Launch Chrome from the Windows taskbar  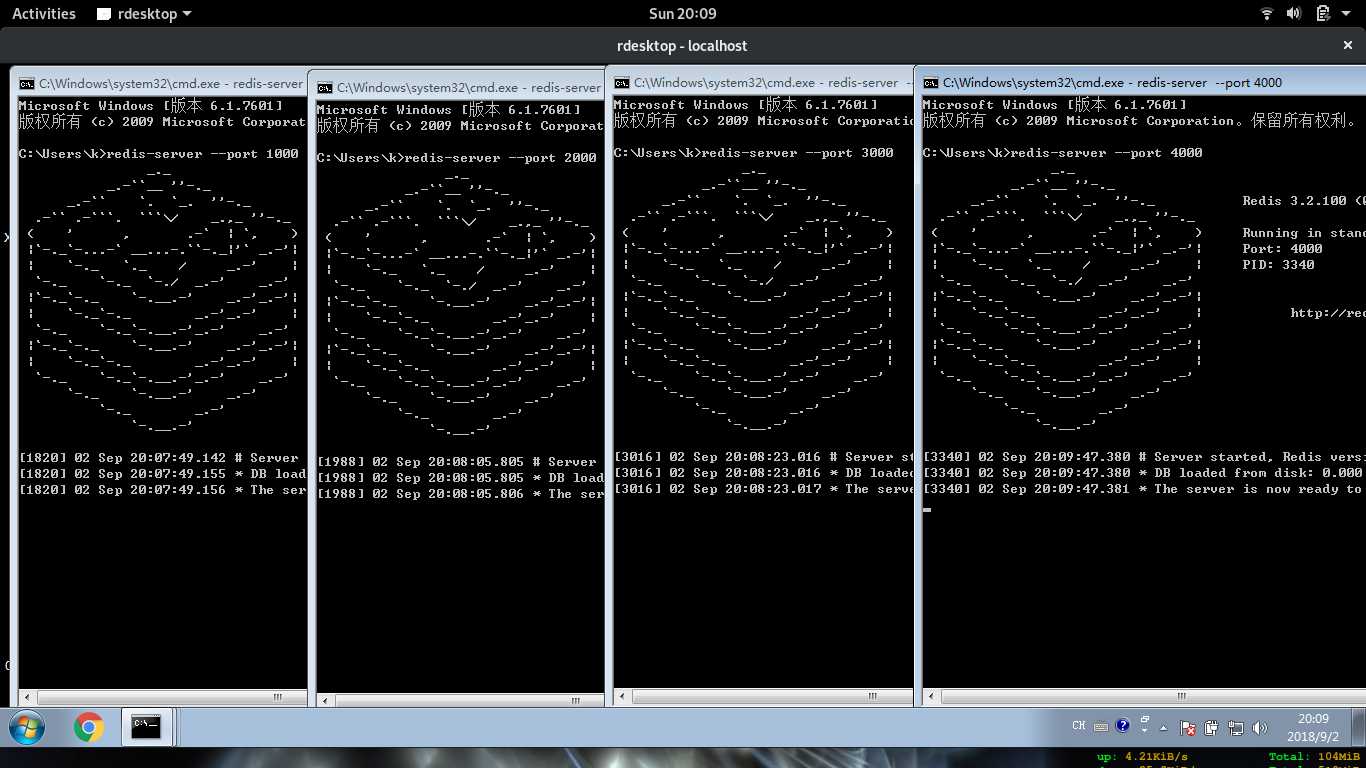(x=88, y=727)
